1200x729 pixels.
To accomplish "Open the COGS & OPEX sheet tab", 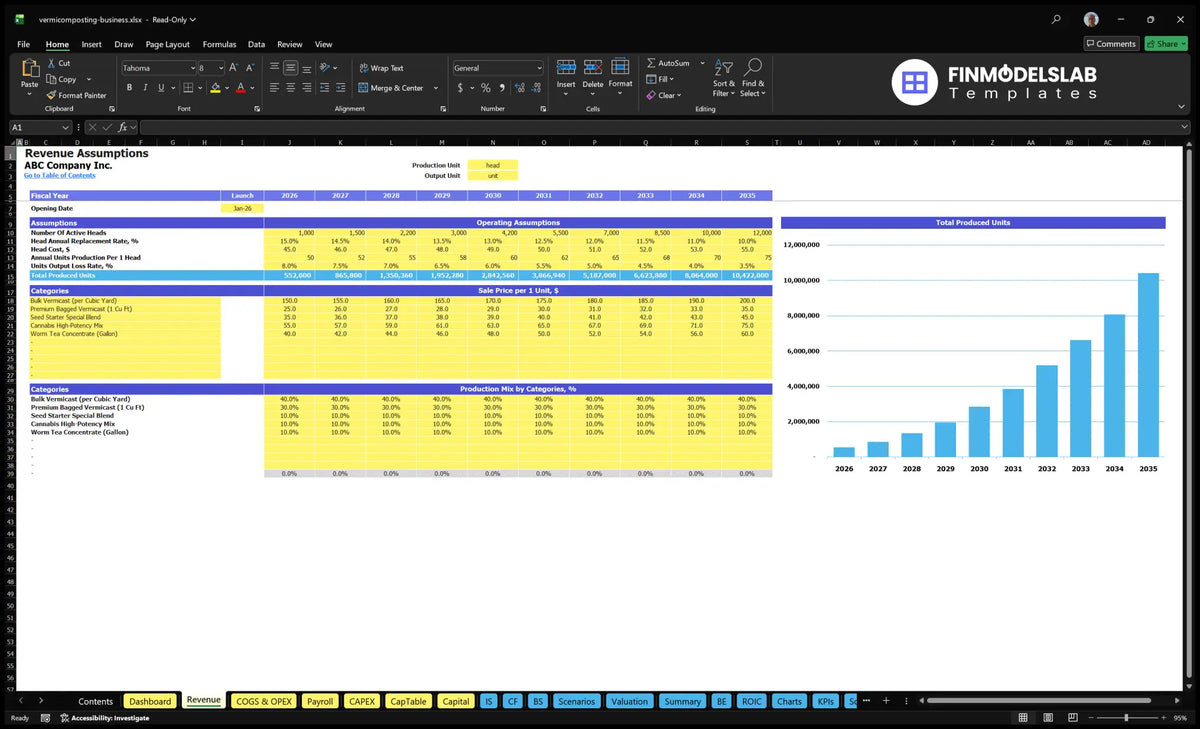I will point(263,701).
